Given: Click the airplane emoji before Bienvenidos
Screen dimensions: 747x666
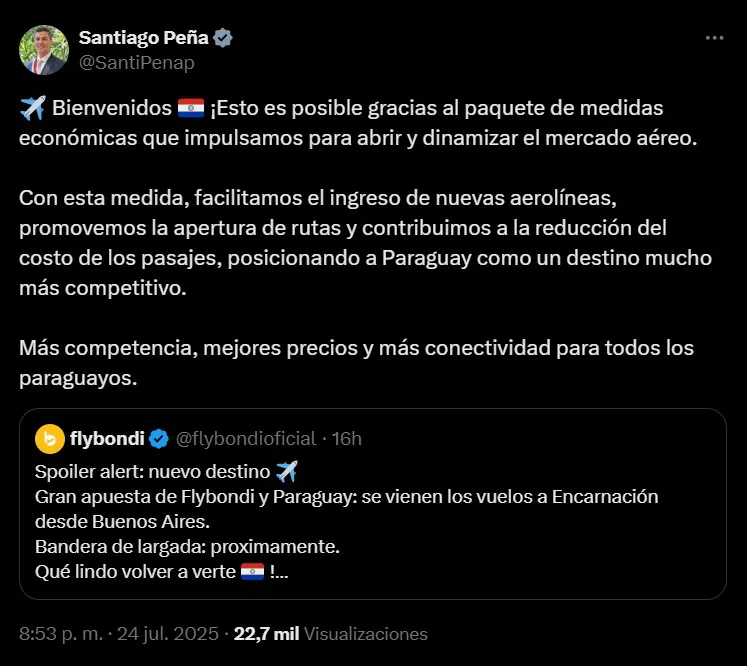Looking at the screenshot, I should (32, 108).
